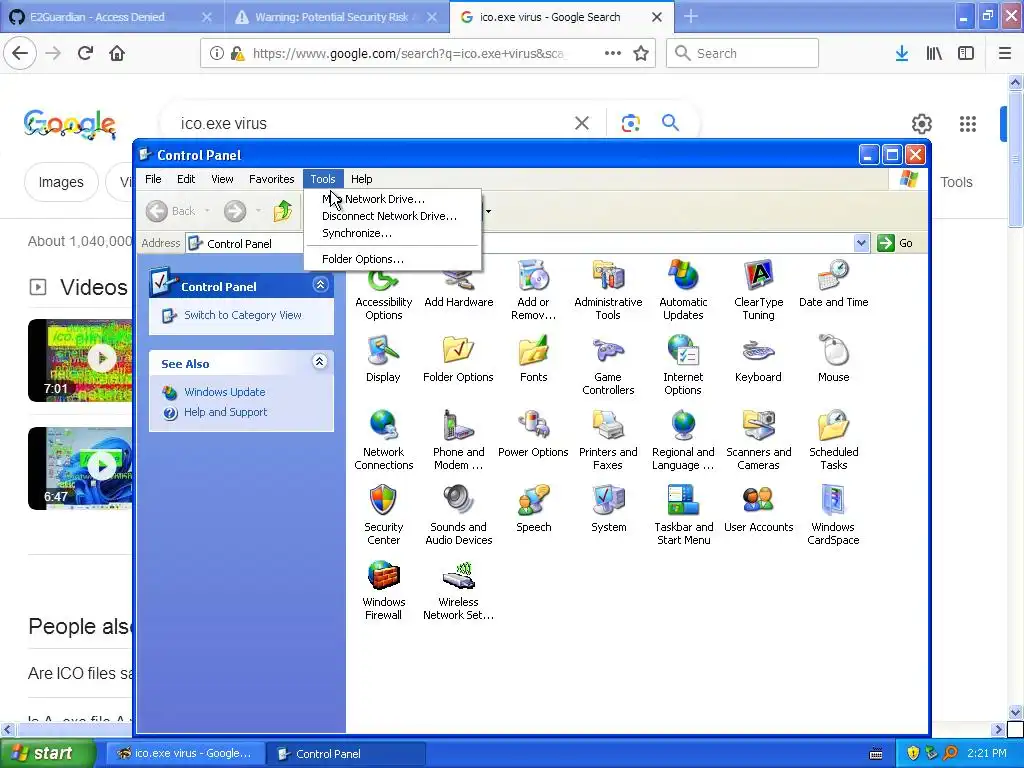
Task: Open the System applet icon
Action: pos(608,509)
